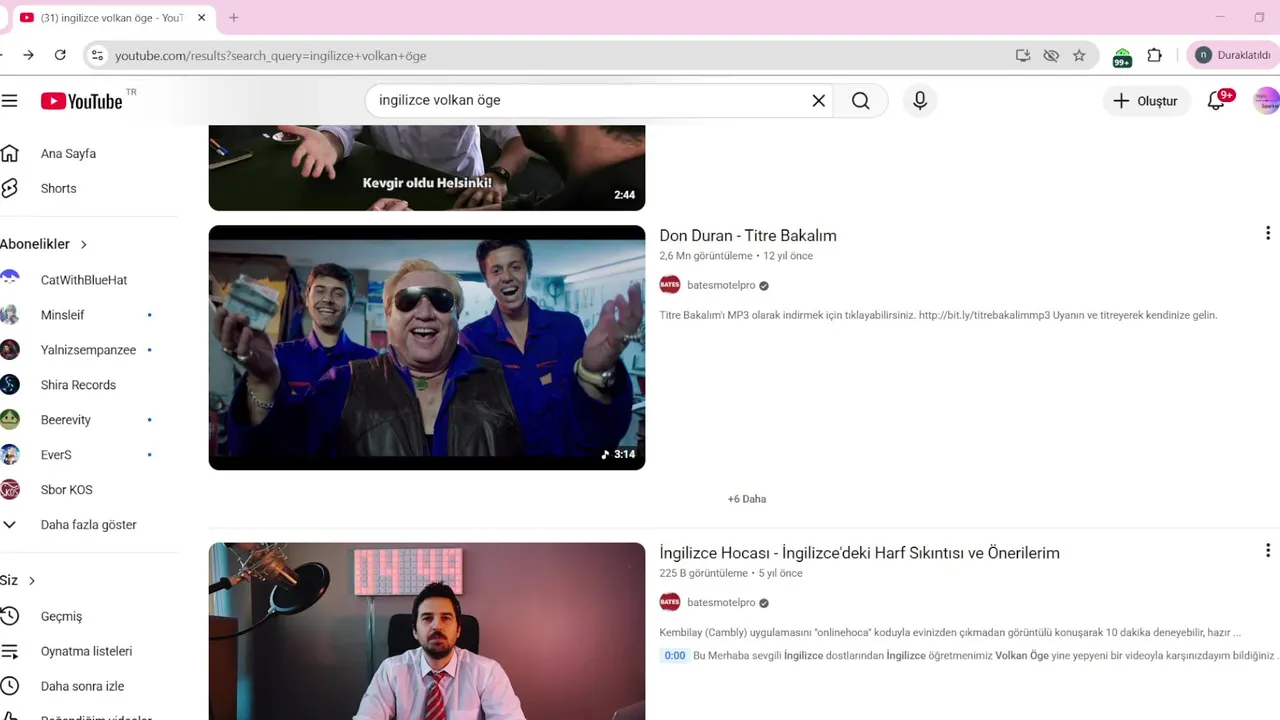Viewport: 1280px width, 720px height.
Task: Open more options for Don Duran video
Action: (x=1267, y=233)
